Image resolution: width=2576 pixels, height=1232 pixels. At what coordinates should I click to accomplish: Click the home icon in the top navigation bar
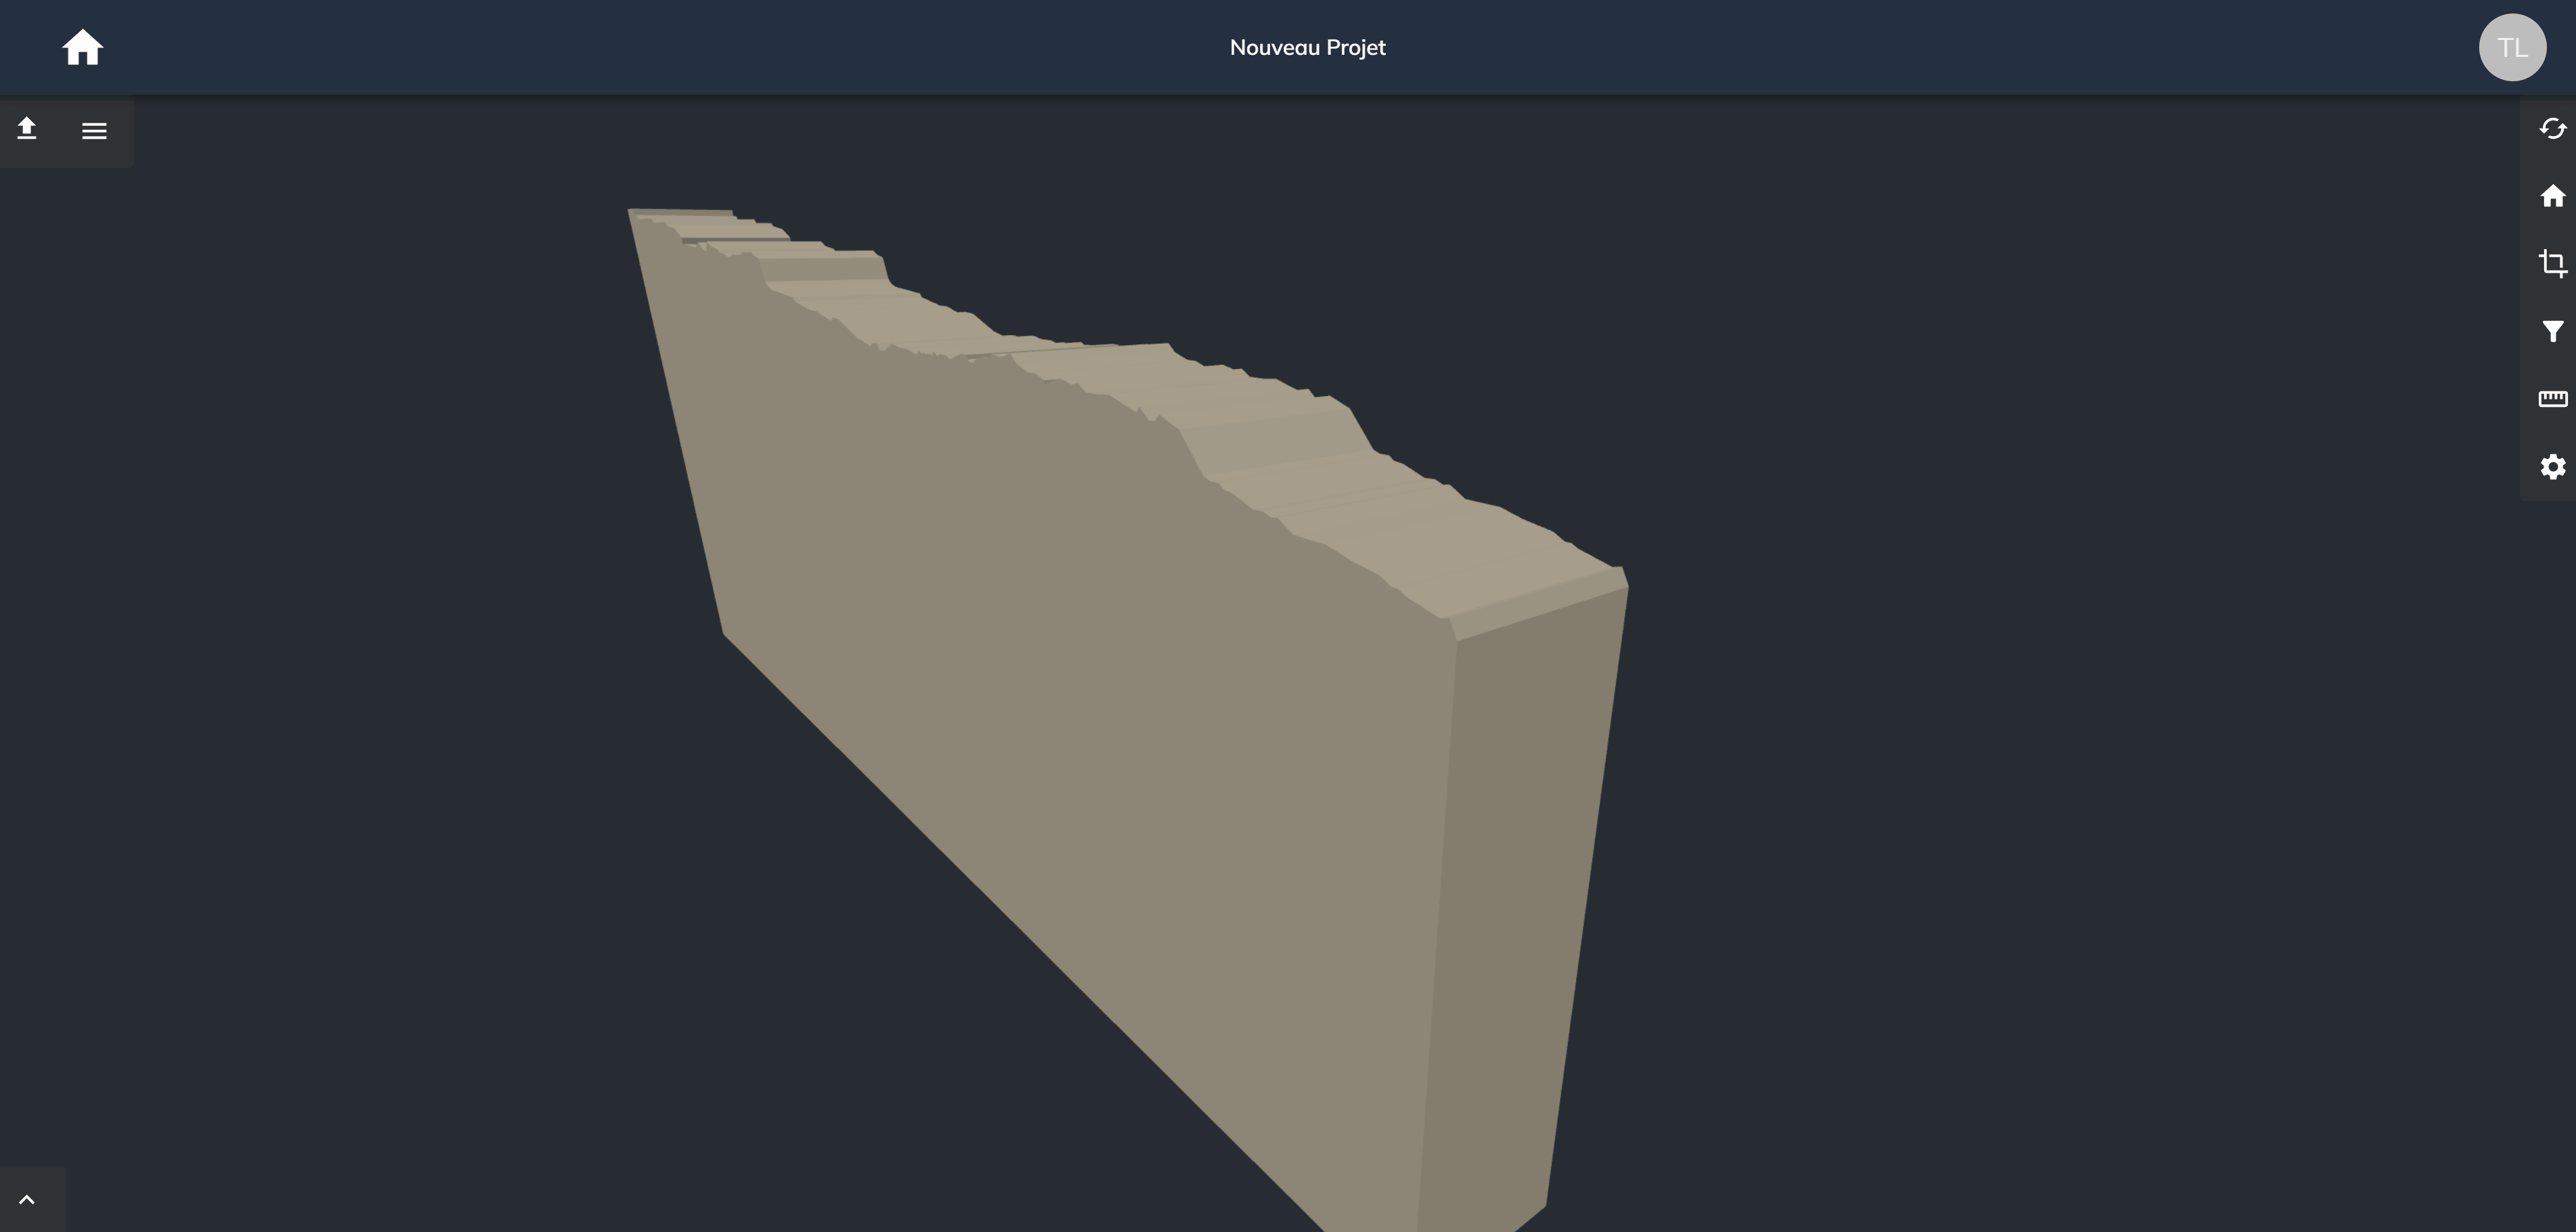(83, 47)
